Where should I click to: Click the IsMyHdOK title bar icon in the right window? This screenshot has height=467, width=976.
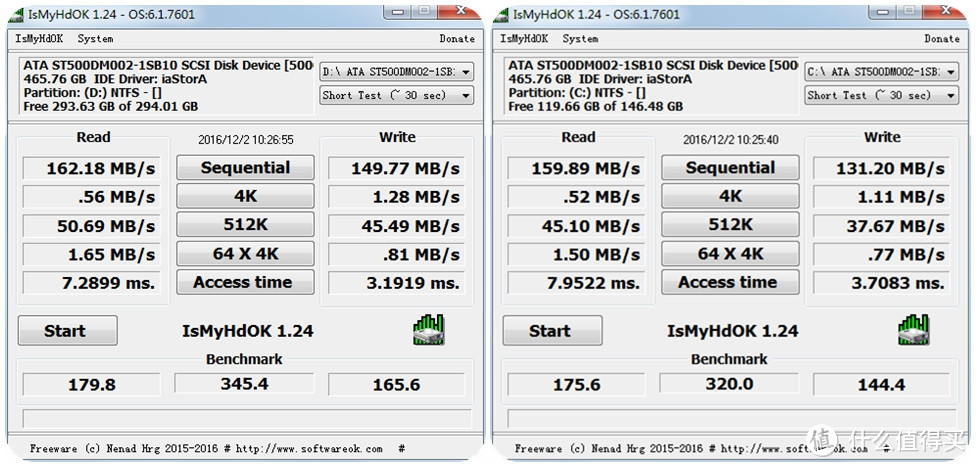tap(500, 15)
